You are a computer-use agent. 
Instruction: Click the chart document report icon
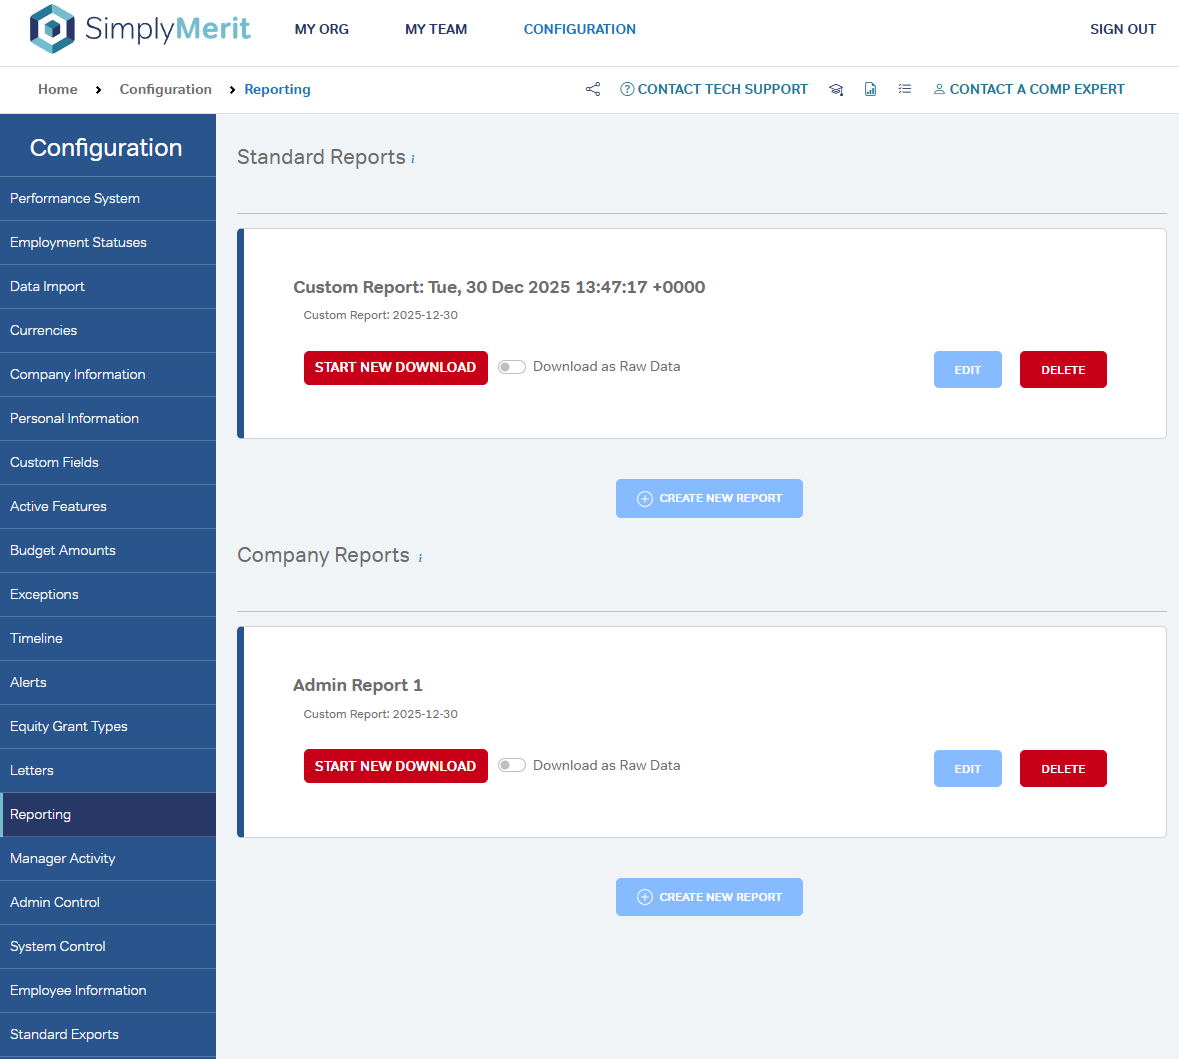tap(870, 89)
